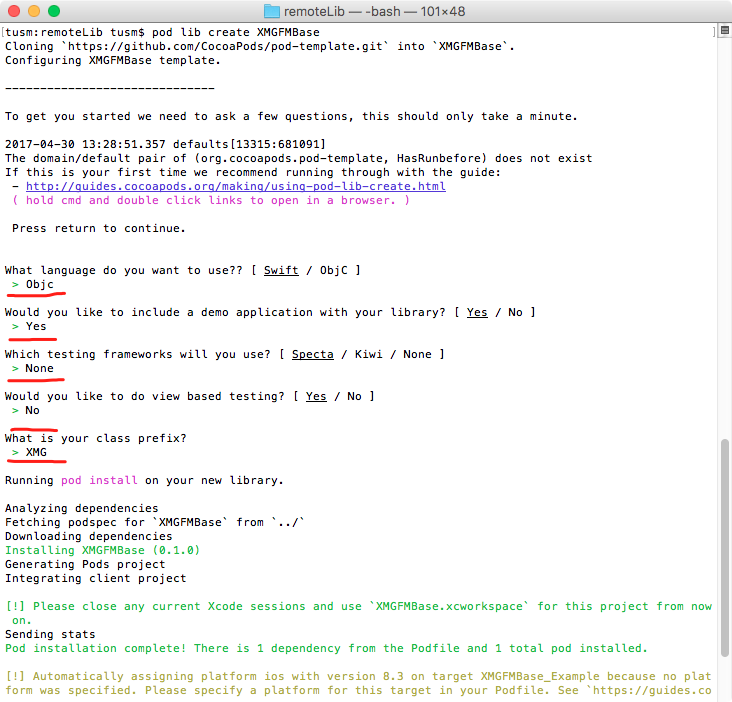Click the split pane icon at top right

point(725,31)
